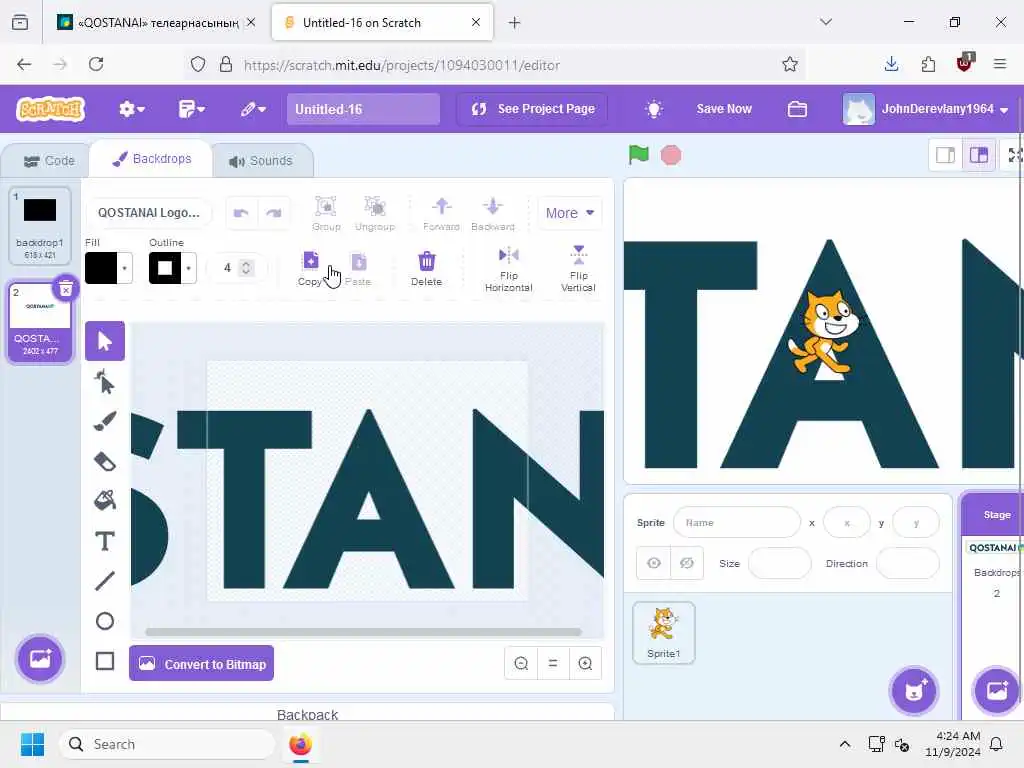
Task: Click the Group icon
Action: click(326, 206)
